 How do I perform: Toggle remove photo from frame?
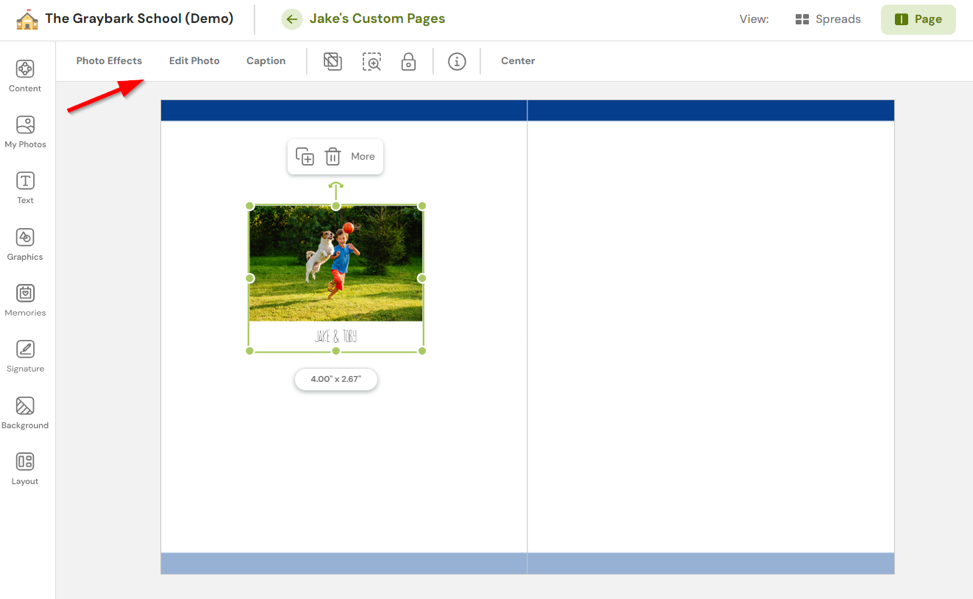tap(332, 61)
